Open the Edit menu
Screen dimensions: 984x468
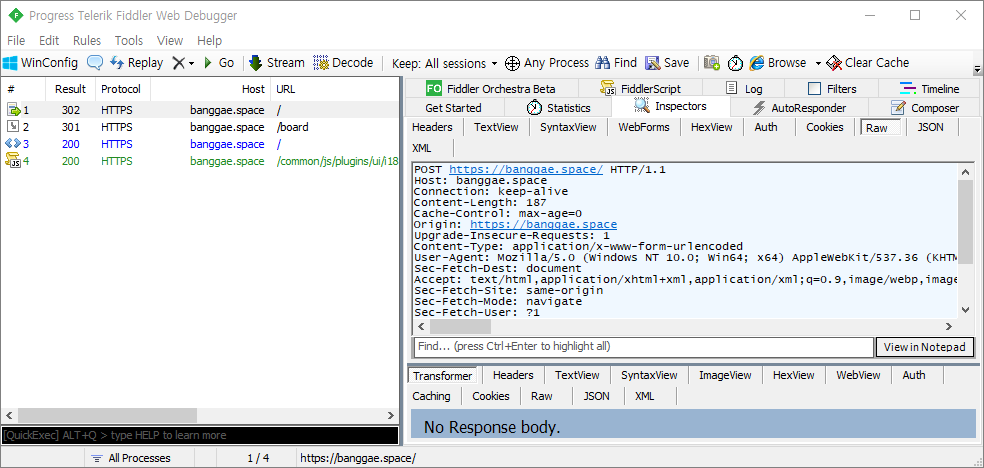pyautogui.click(x=49, y=41)
